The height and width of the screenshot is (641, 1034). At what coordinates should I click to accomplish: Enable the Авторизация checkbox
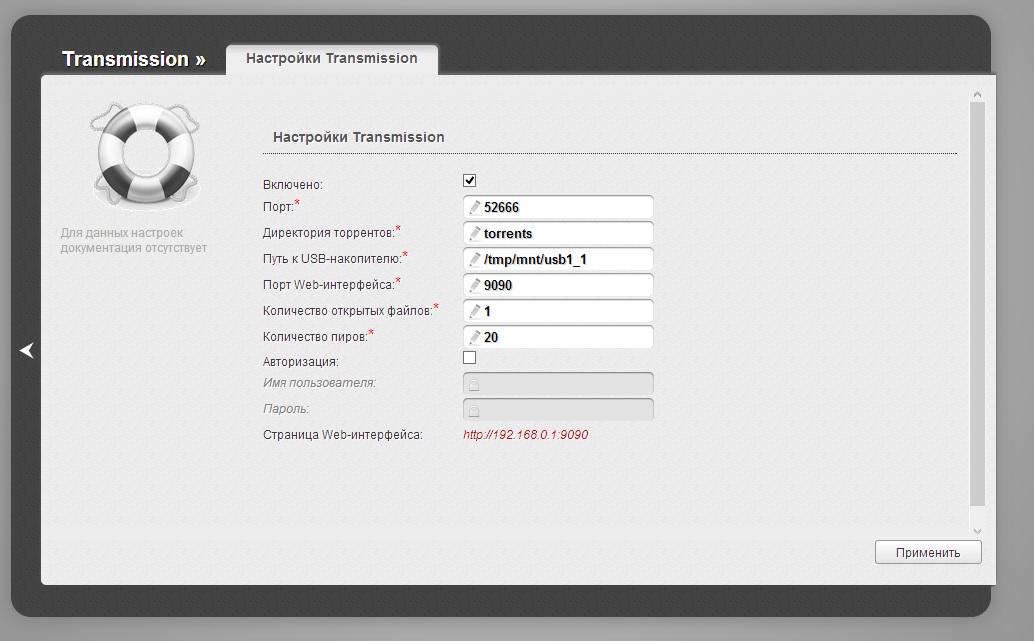point(470,358)
